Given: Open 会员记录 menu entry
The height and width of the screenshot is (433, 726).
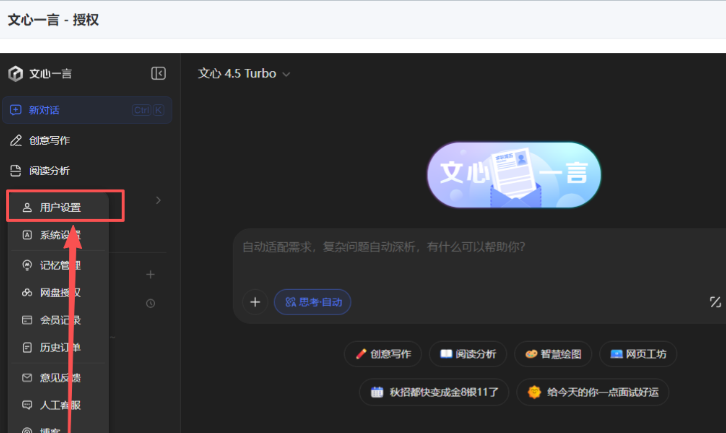Looking at the screenshot, I should (x=59, y=320).
